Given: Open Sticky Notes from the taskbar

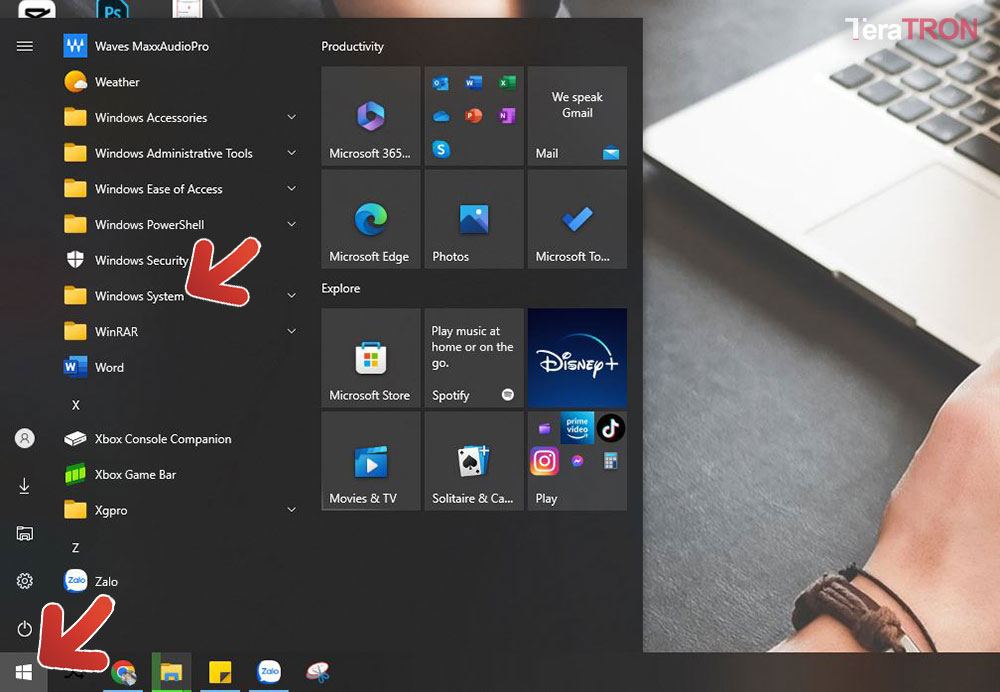Looking at the screenshot, I should pyautogui.click(x=220, y=672).
